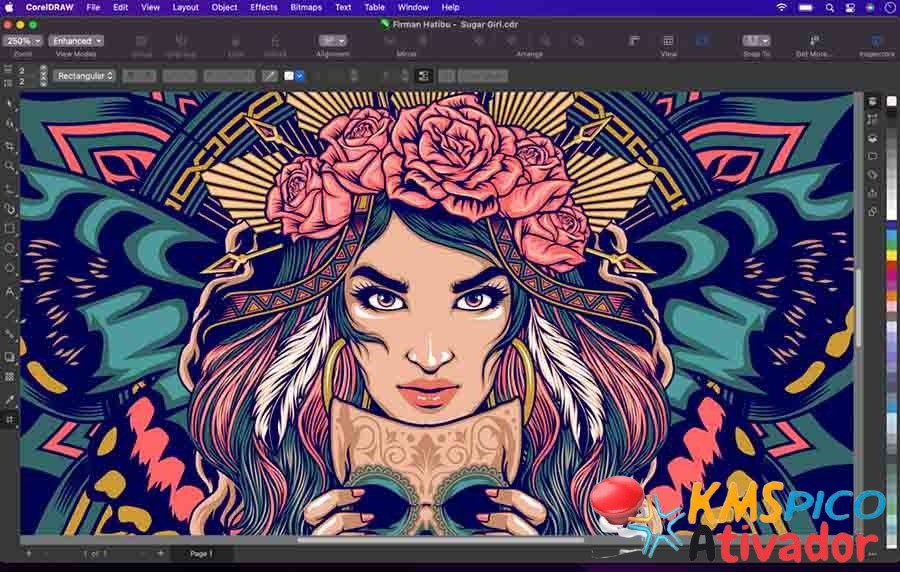The height and width of the screenshot is (572, 900).
Task: Click the Group icon in the toolbar
Action: click(x=141, y=41)
